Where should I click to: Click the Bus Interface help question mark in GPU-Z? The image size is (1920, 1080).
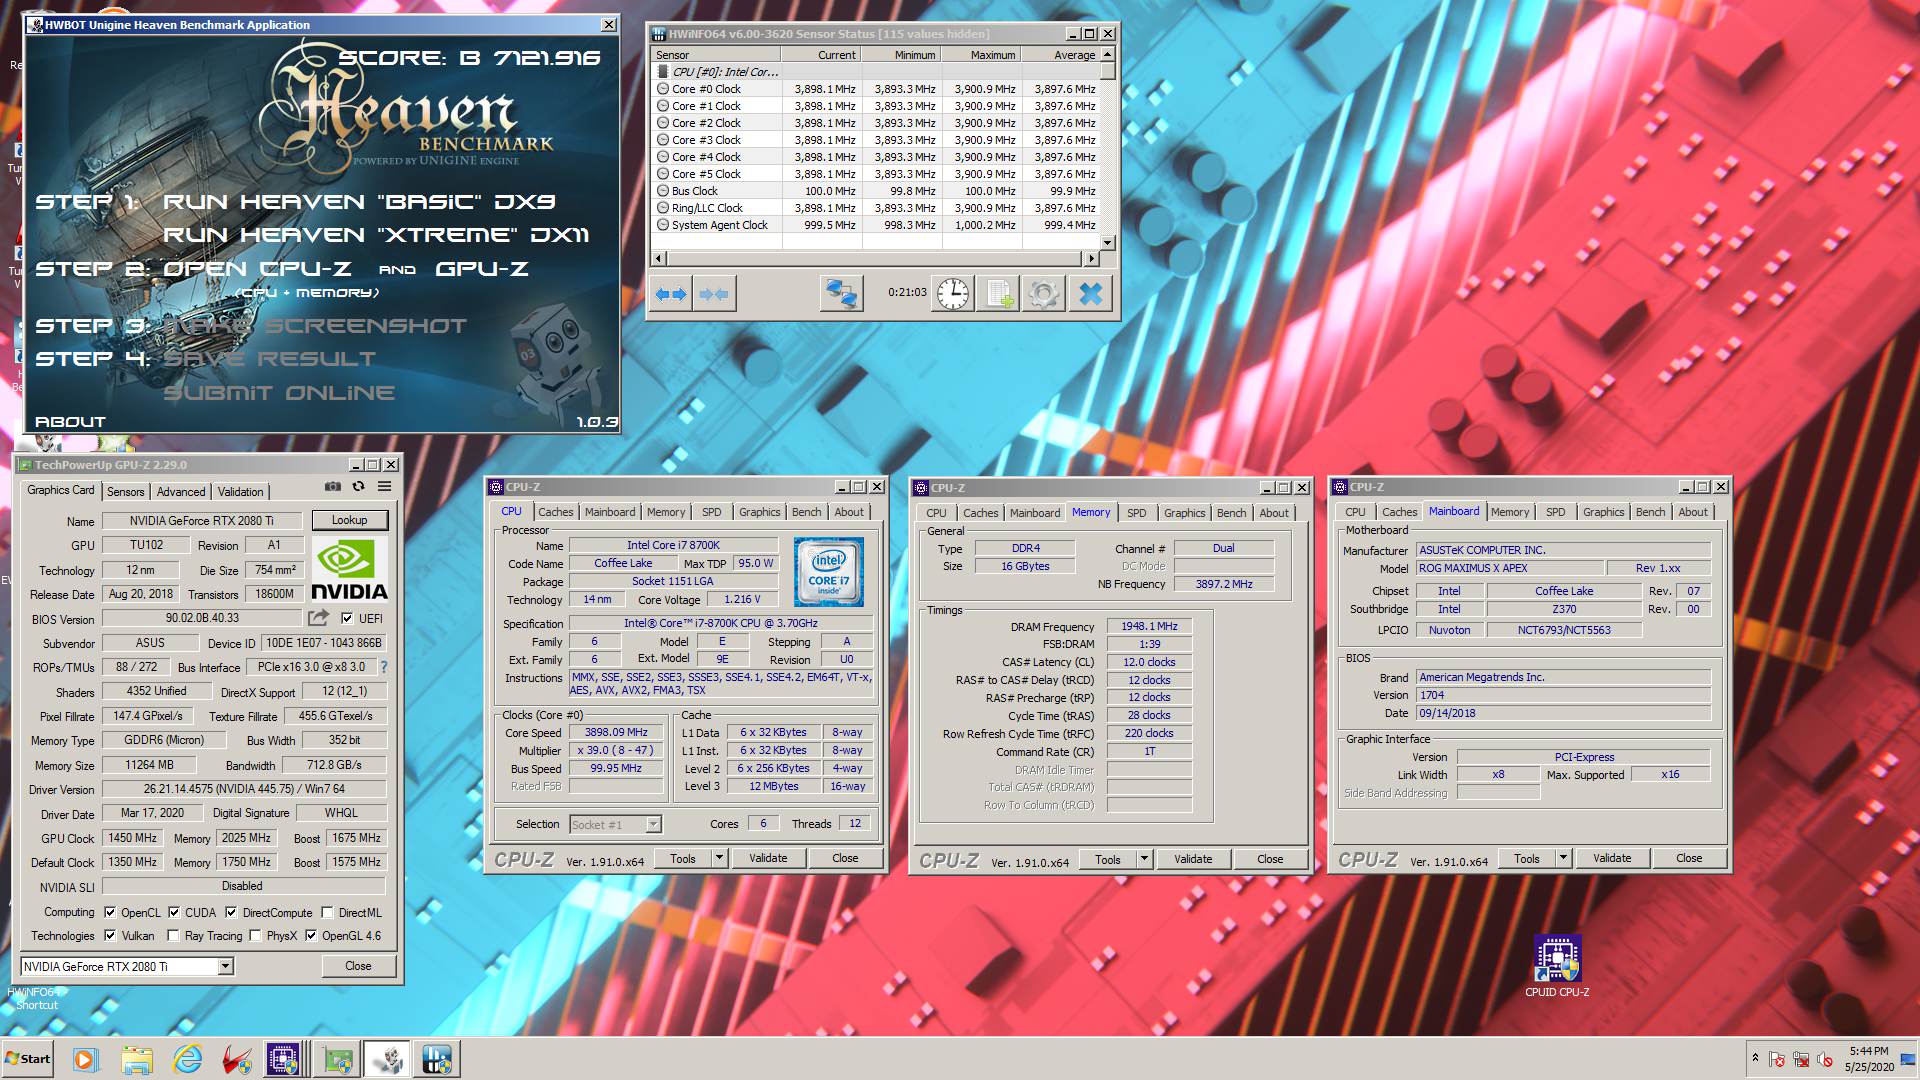(384, 667)
